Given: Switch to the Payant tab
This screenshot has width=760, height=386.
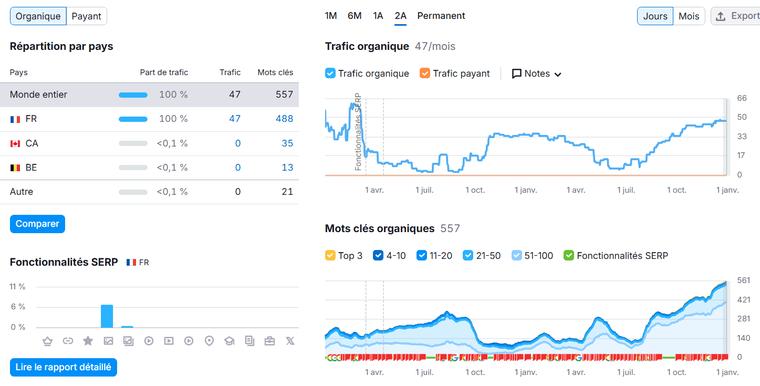Looking at the screenshot, I should click(86, 16).
